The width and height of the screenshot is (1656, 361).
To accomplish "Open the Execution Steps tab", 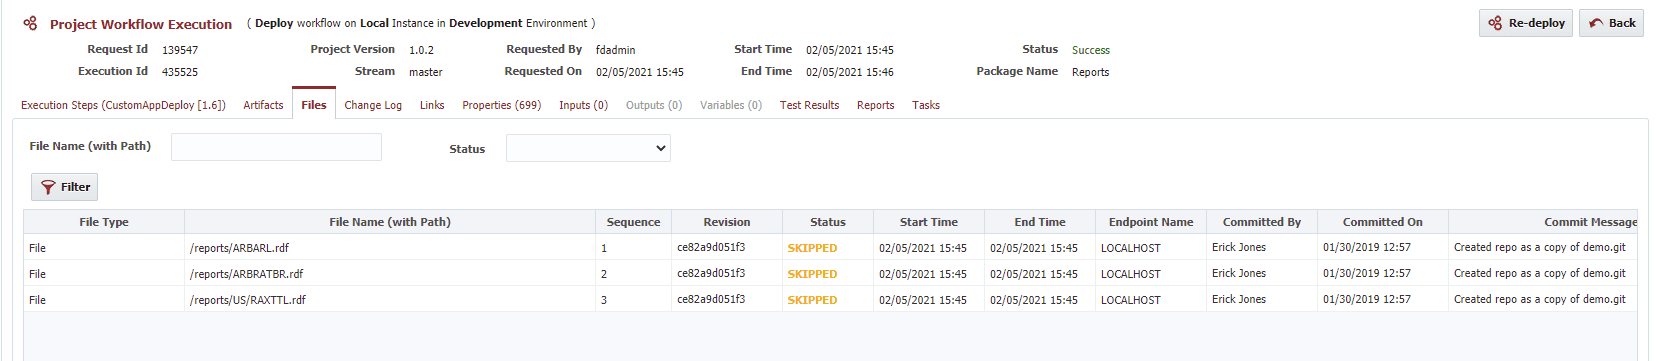I will pyautogui.click(x=123, y=105).
